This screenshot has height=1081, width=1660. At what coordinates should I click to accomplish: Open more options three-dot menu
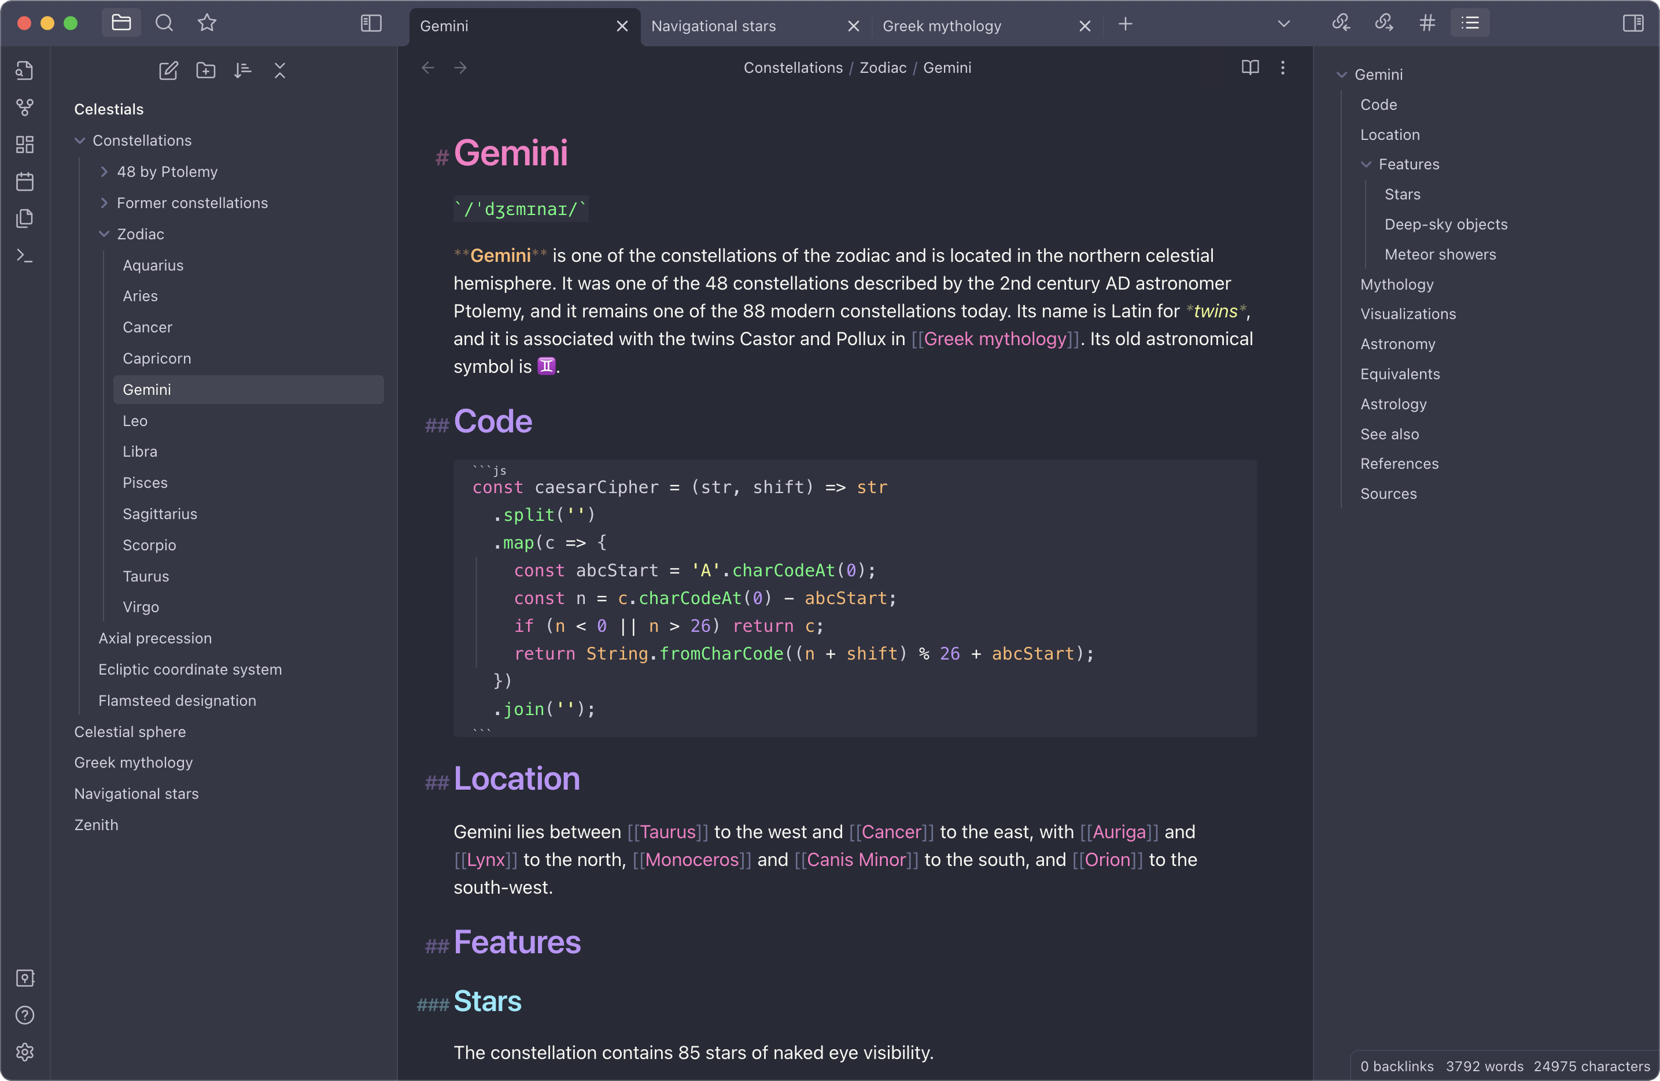pyautogui.click(x=1283, y=68)
